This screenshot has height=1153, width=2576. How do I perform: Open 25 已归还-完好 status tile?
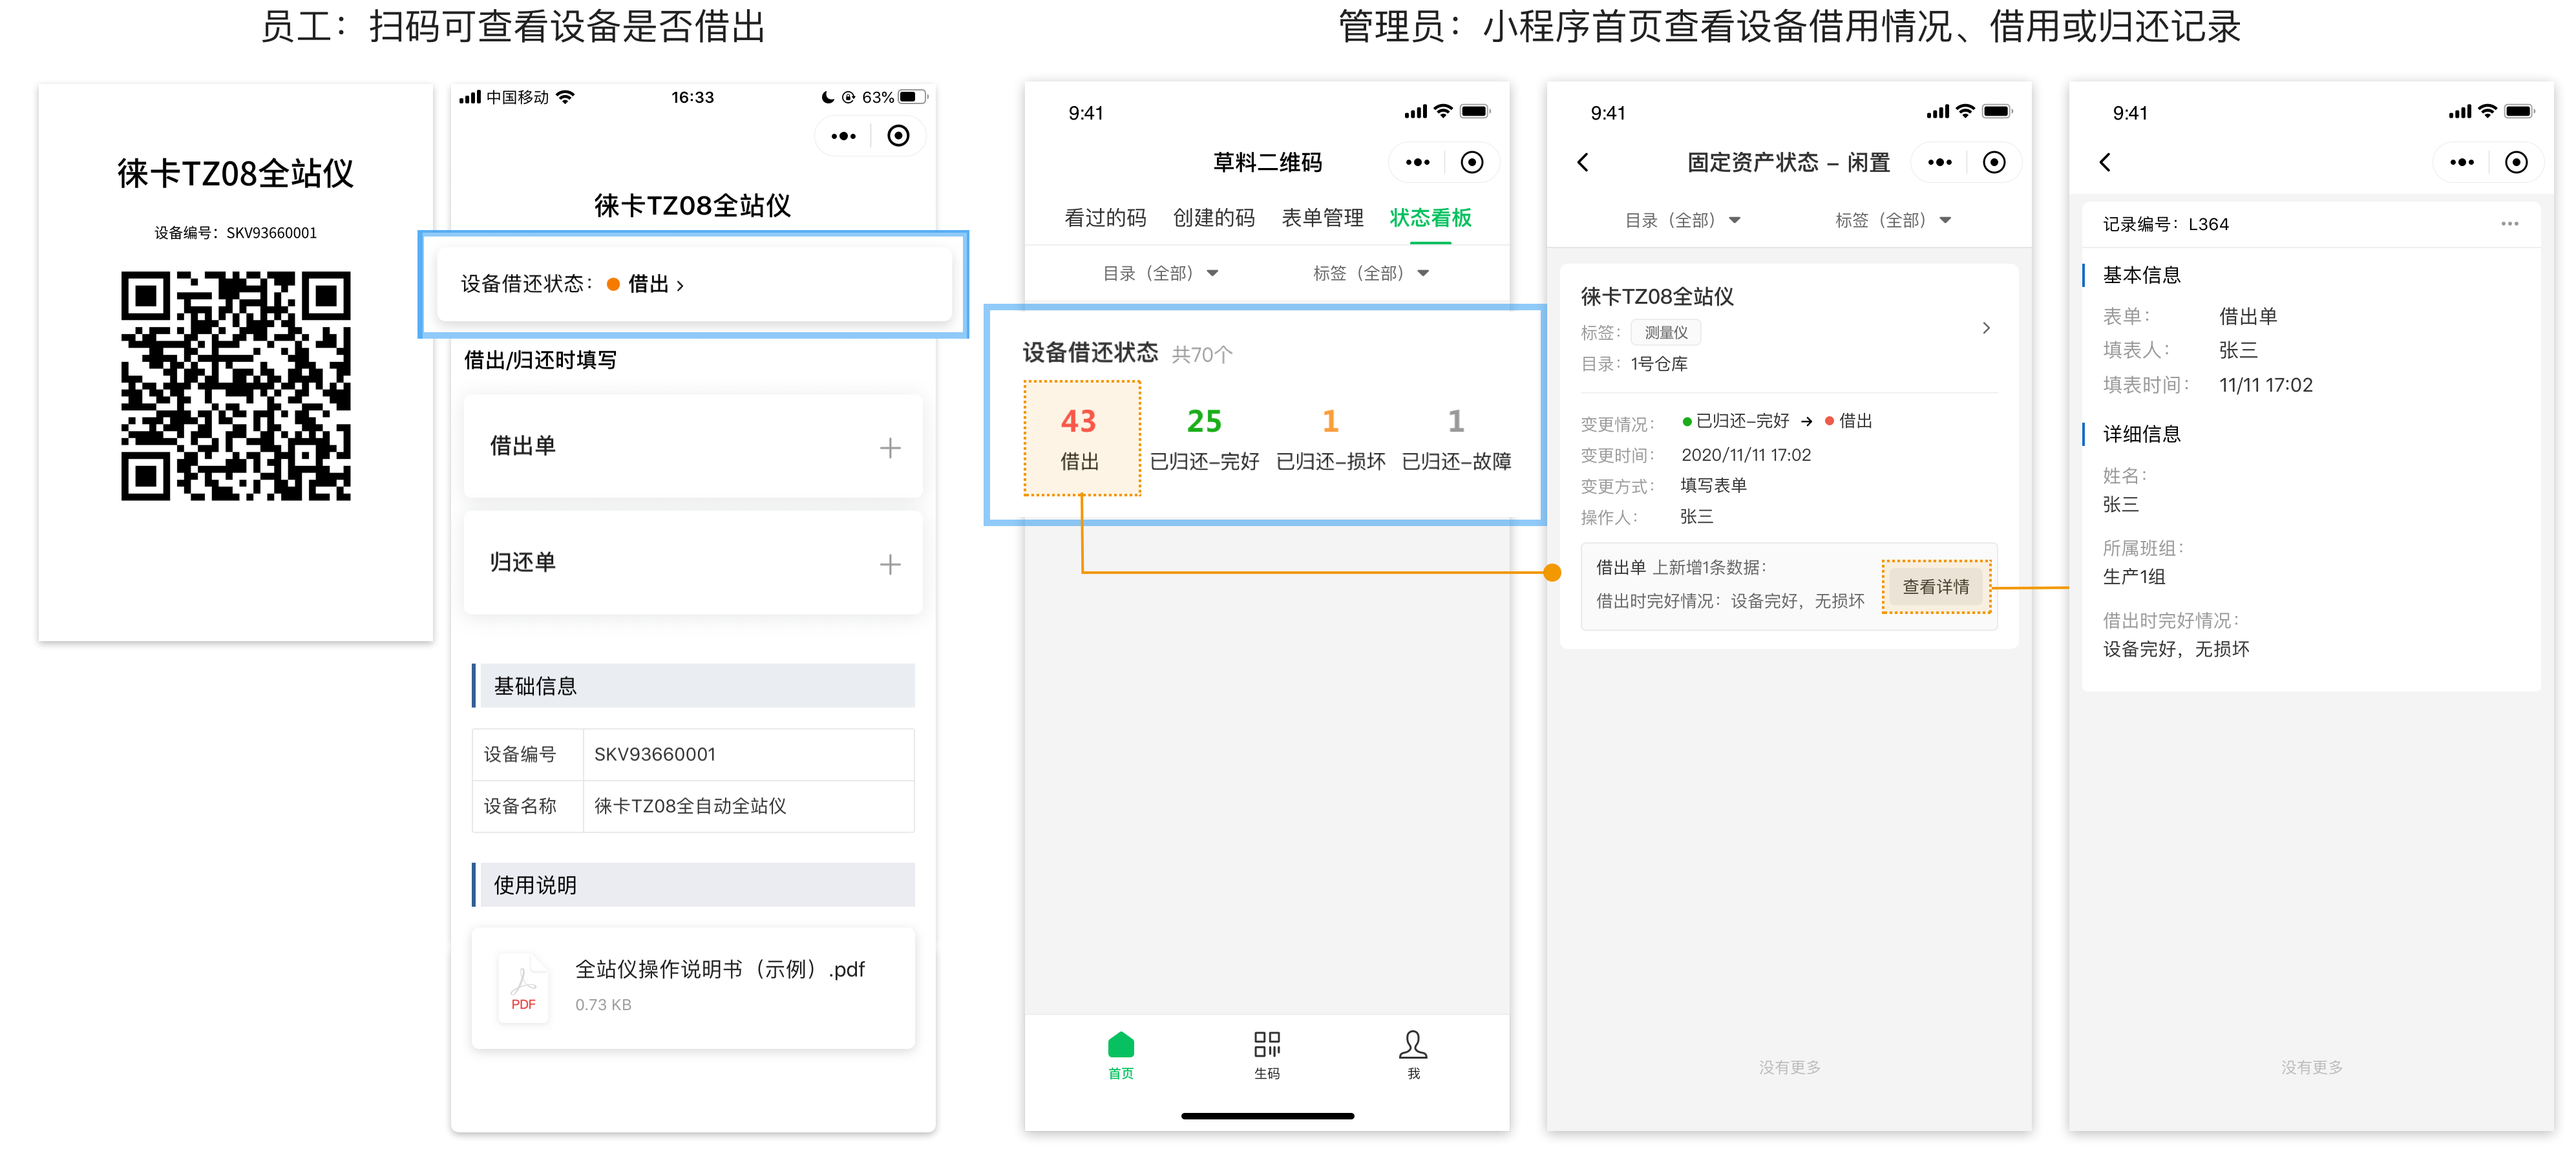point(1204,438)
